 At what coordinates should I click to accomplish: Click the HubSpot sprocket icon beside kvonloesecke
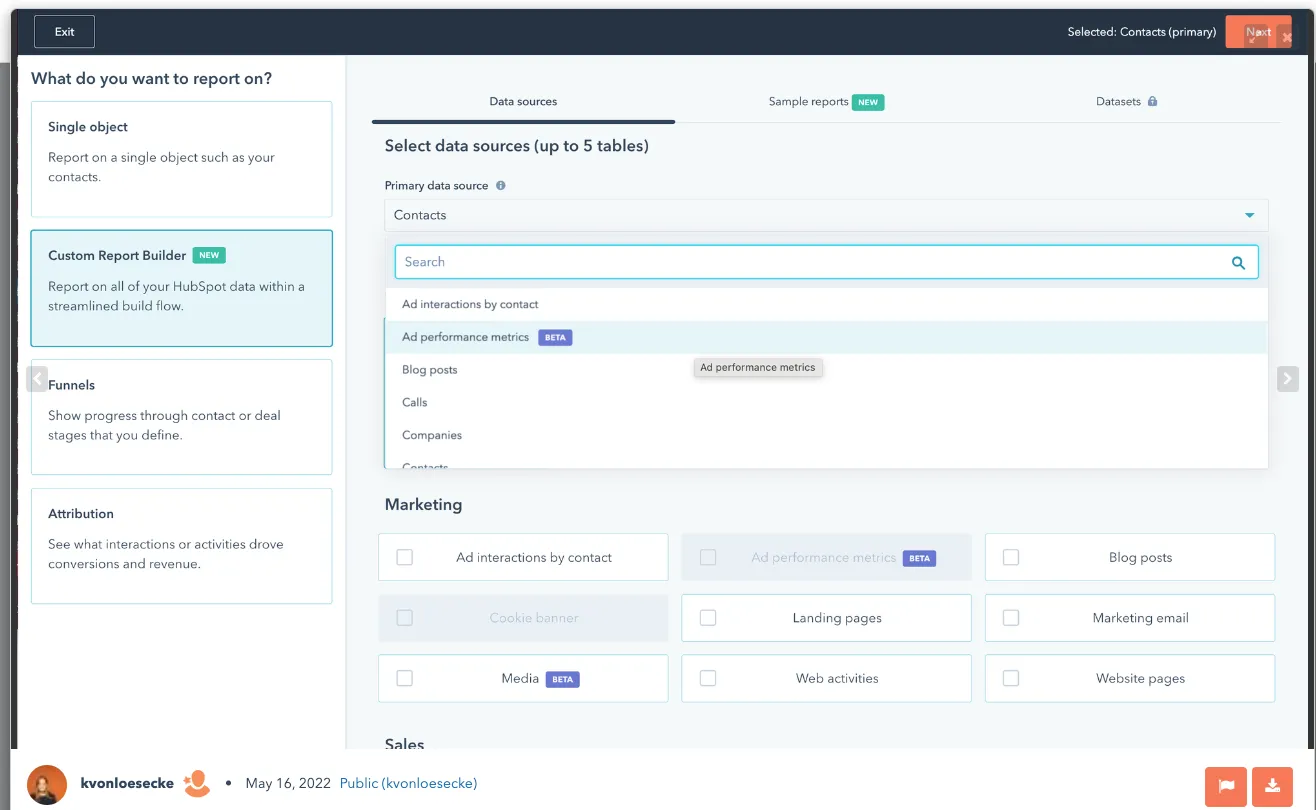(x=197, y=783)
